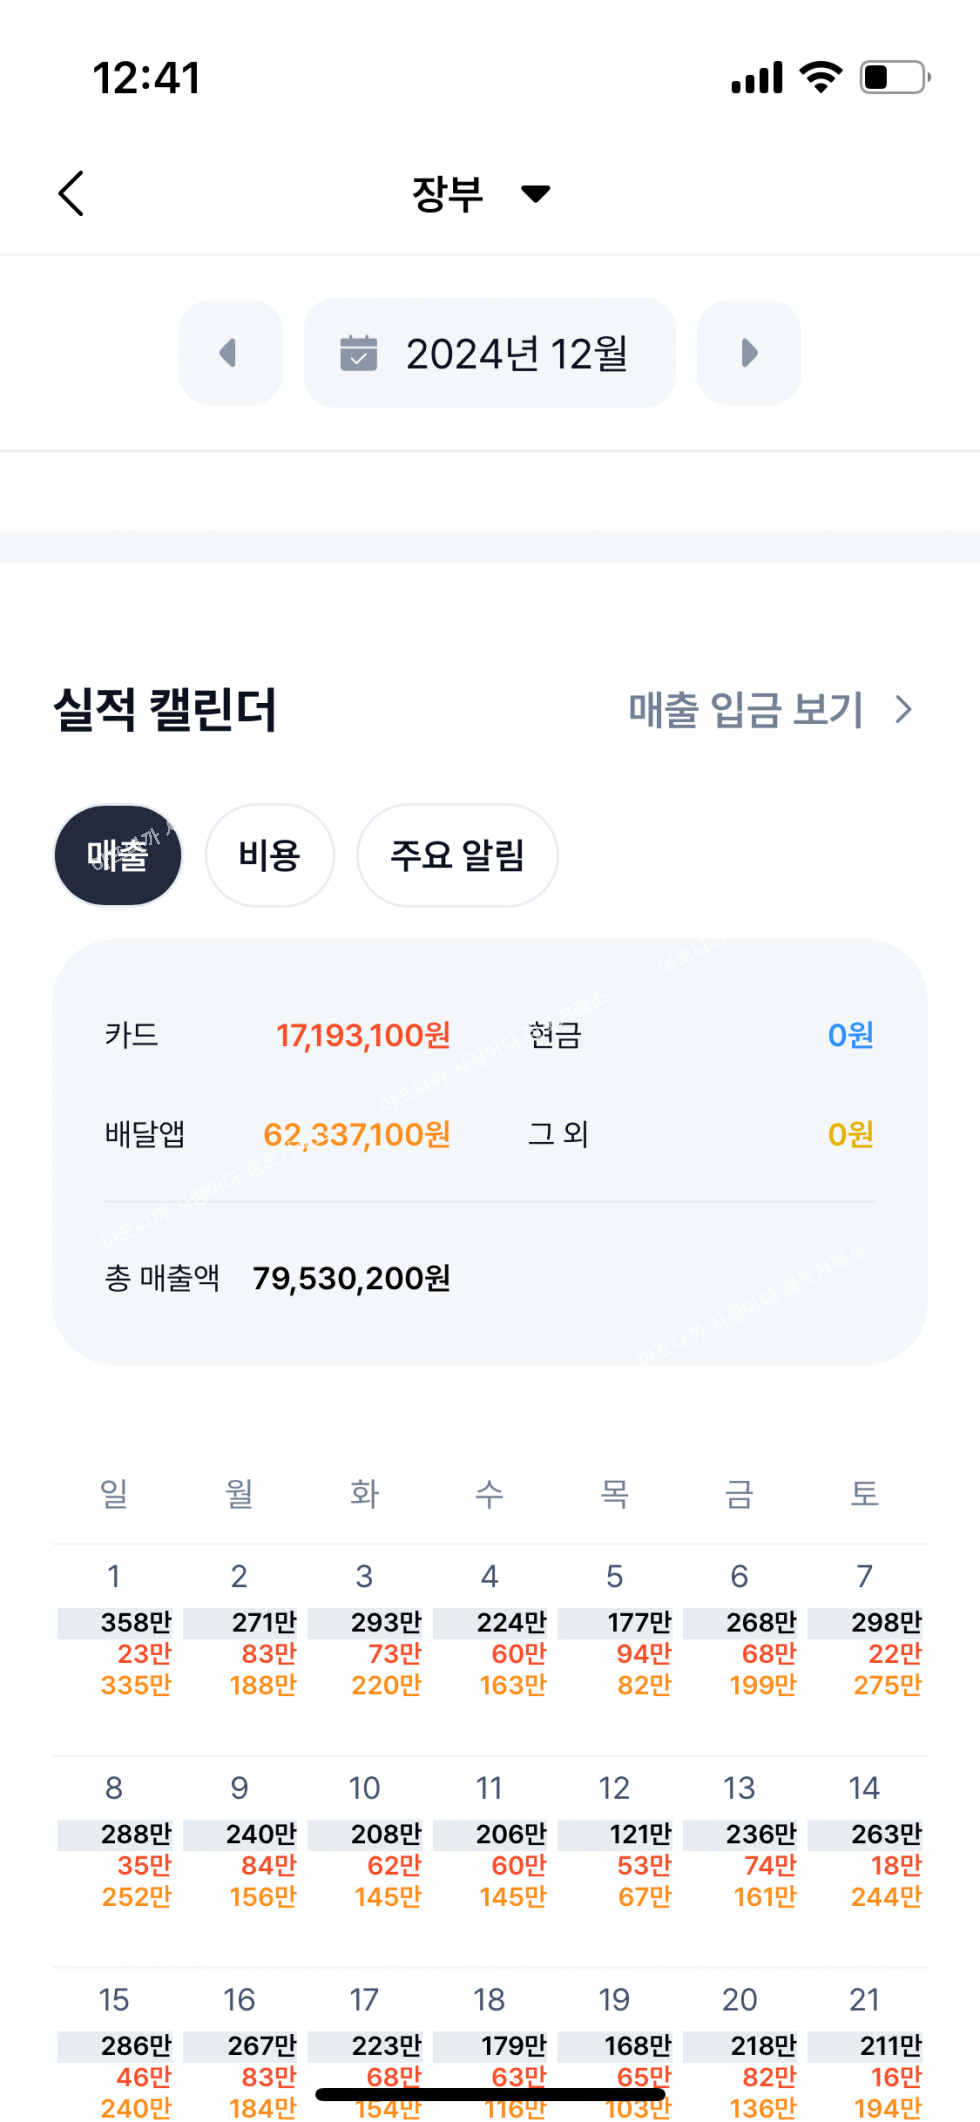Image resolution: width=980 pixels, height=2122 pixels.
Task: Switch to the 주요 알림 filter chip
Action: [x=457, y=855]
